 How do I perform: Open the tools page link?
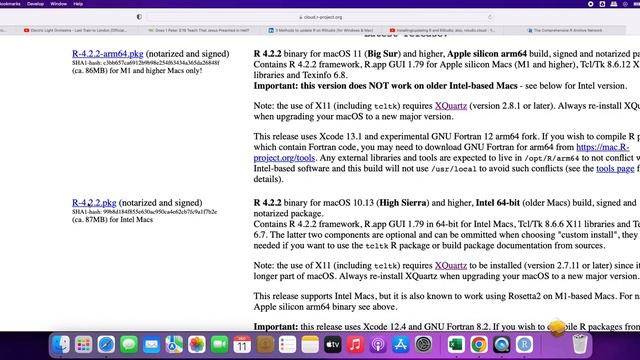click(x=615, y=169)
